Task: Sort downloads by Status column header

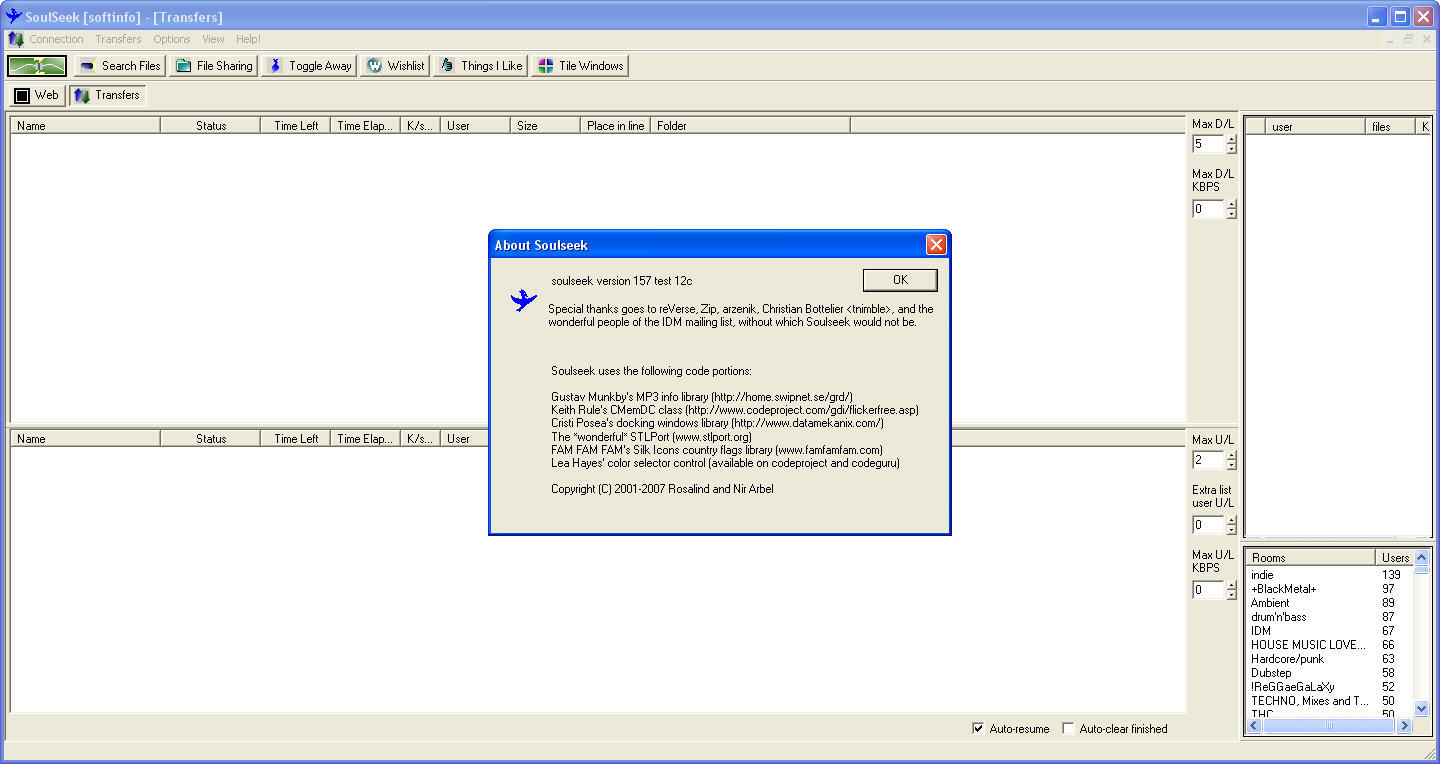Action: click(x=210, y=125)
